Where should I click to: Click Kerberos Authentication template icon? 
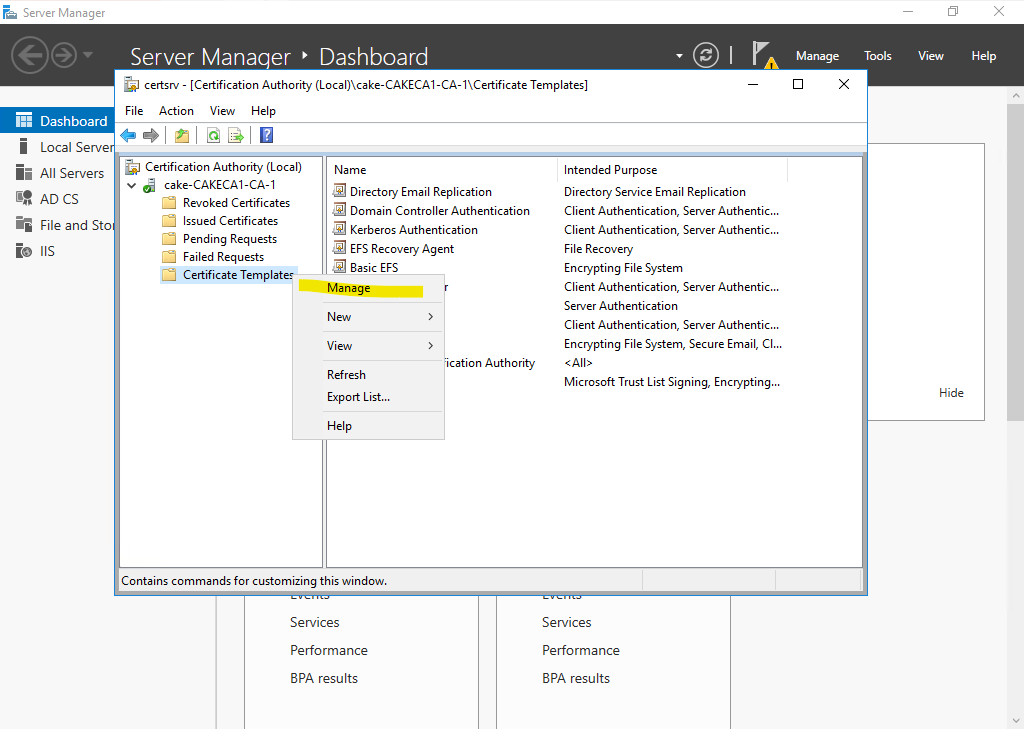(x=339, y=229)
